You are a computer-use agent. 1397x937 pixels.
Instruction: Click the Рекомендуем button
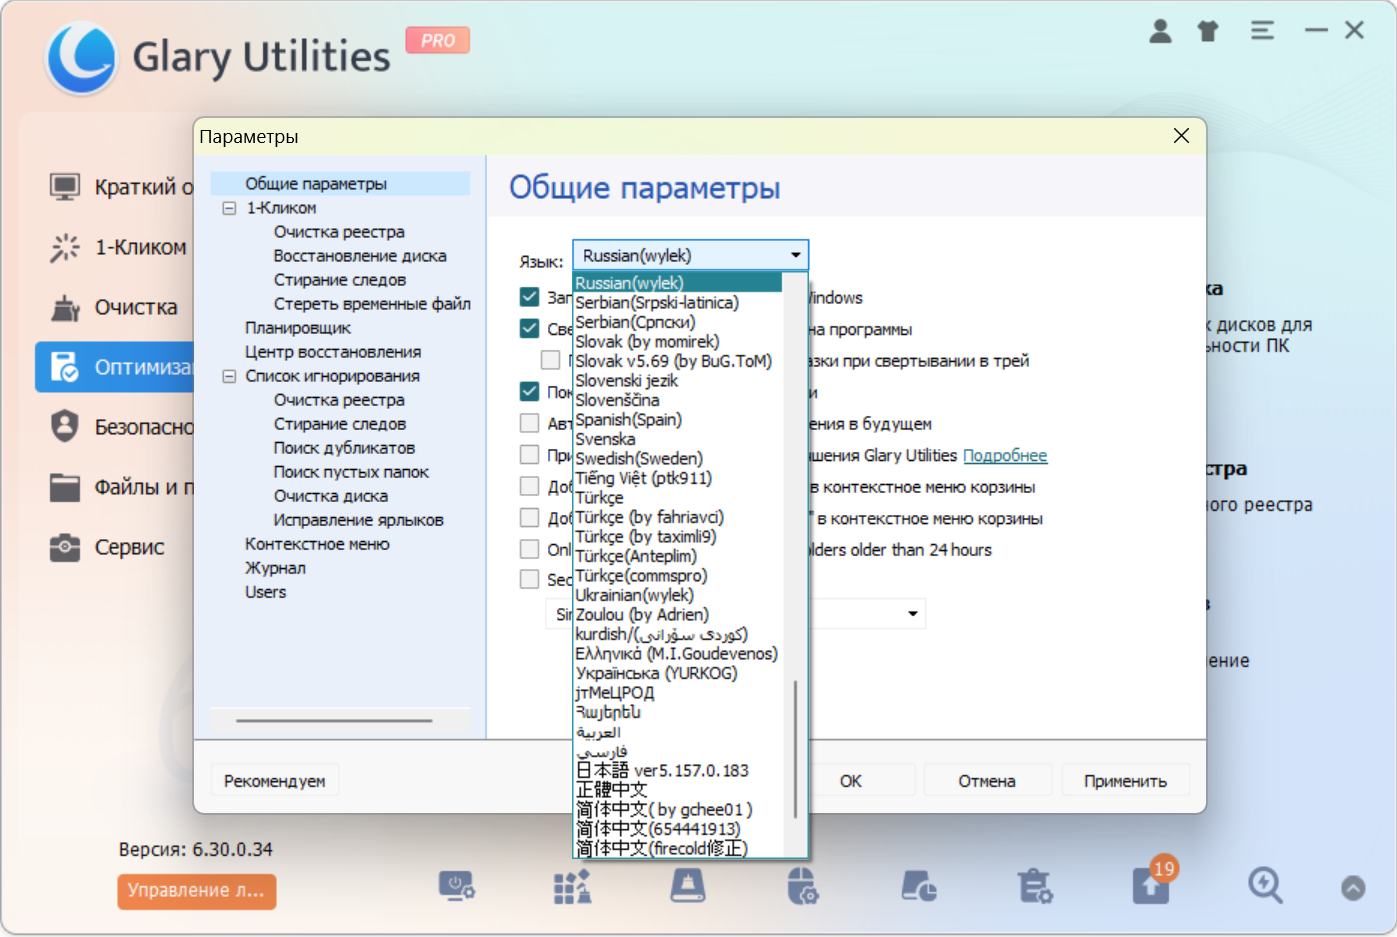click(x=275, y=781)
